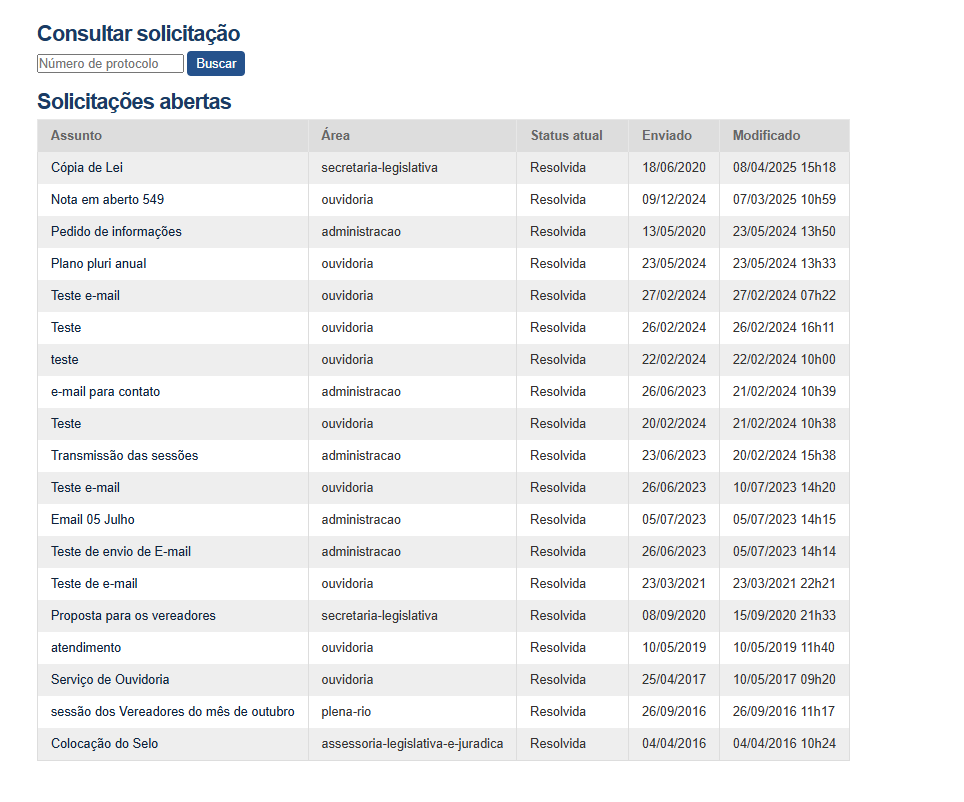Image resolution: width=964 pixels, height=802 pixels.
Task: Open the atendimento request row
Action: point(86,648)
